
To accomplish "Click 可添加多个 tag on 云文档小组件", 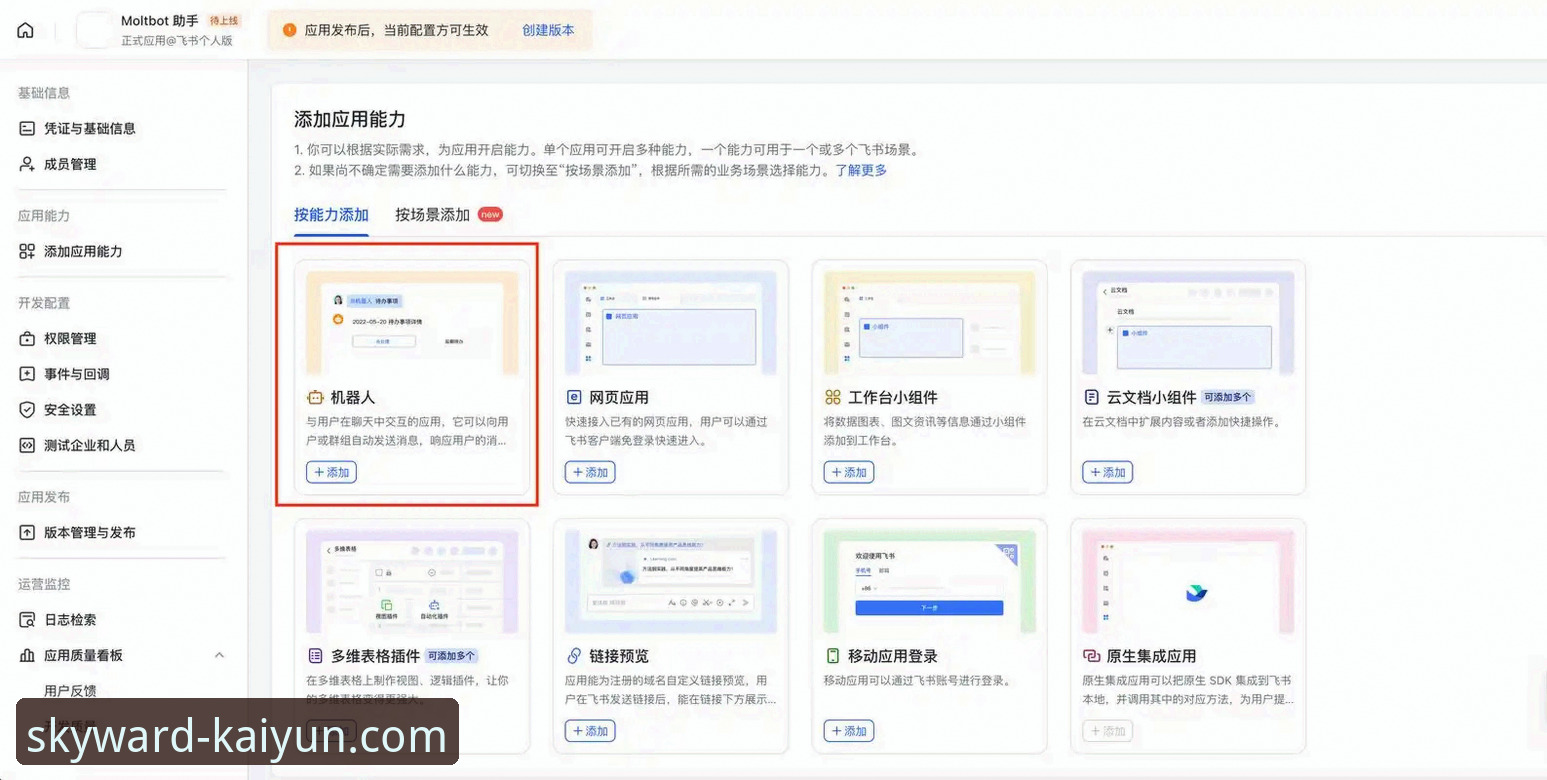I will [x=1228, y=397].
